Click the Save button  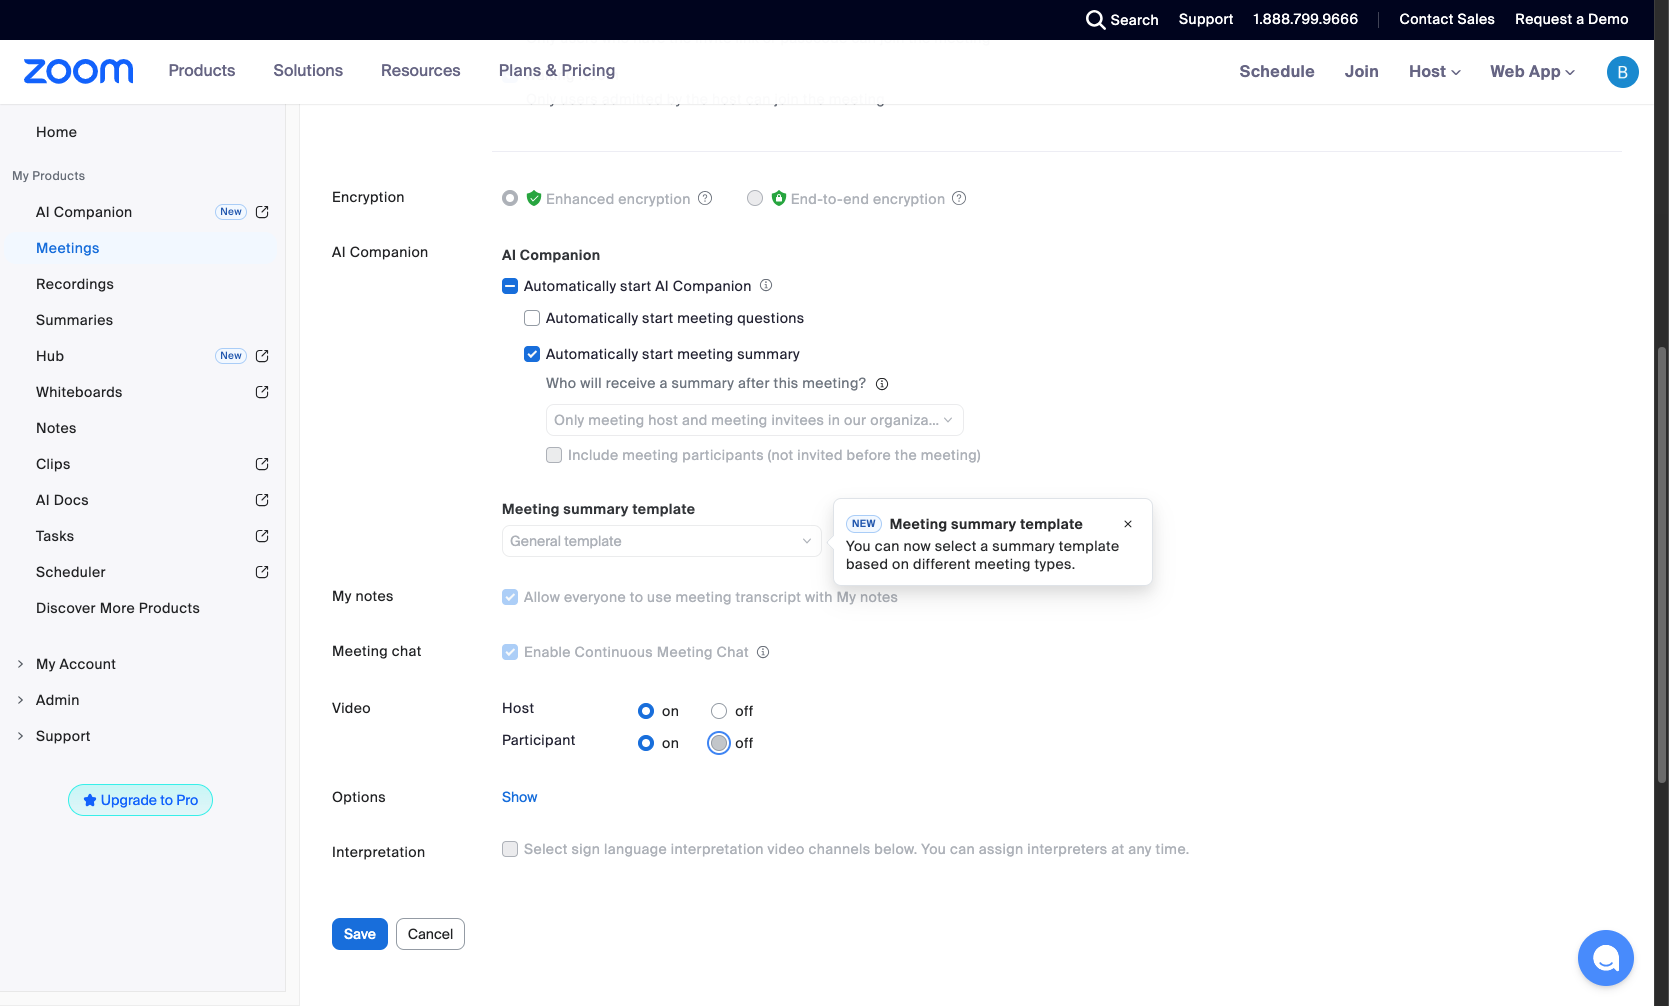coord(360,934)
